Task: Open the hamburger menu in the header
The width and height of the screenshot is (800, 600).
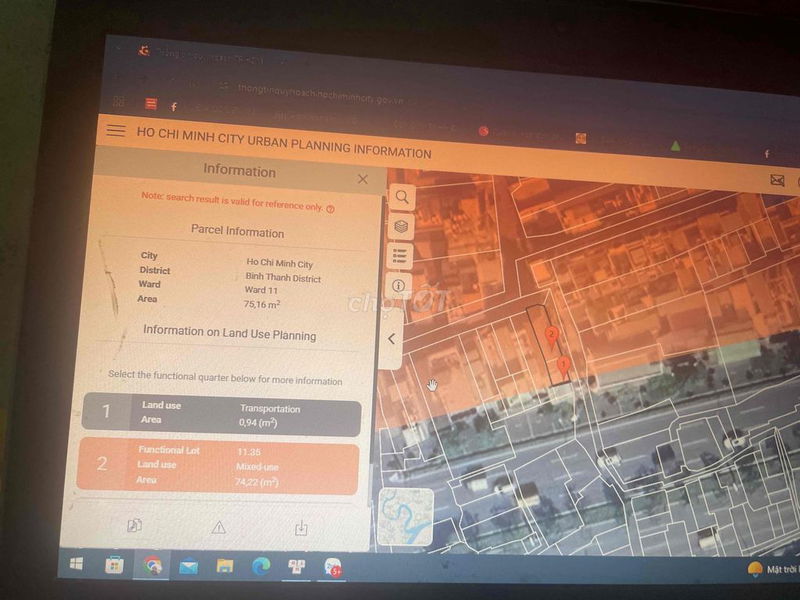Action: tap(116, 130)
